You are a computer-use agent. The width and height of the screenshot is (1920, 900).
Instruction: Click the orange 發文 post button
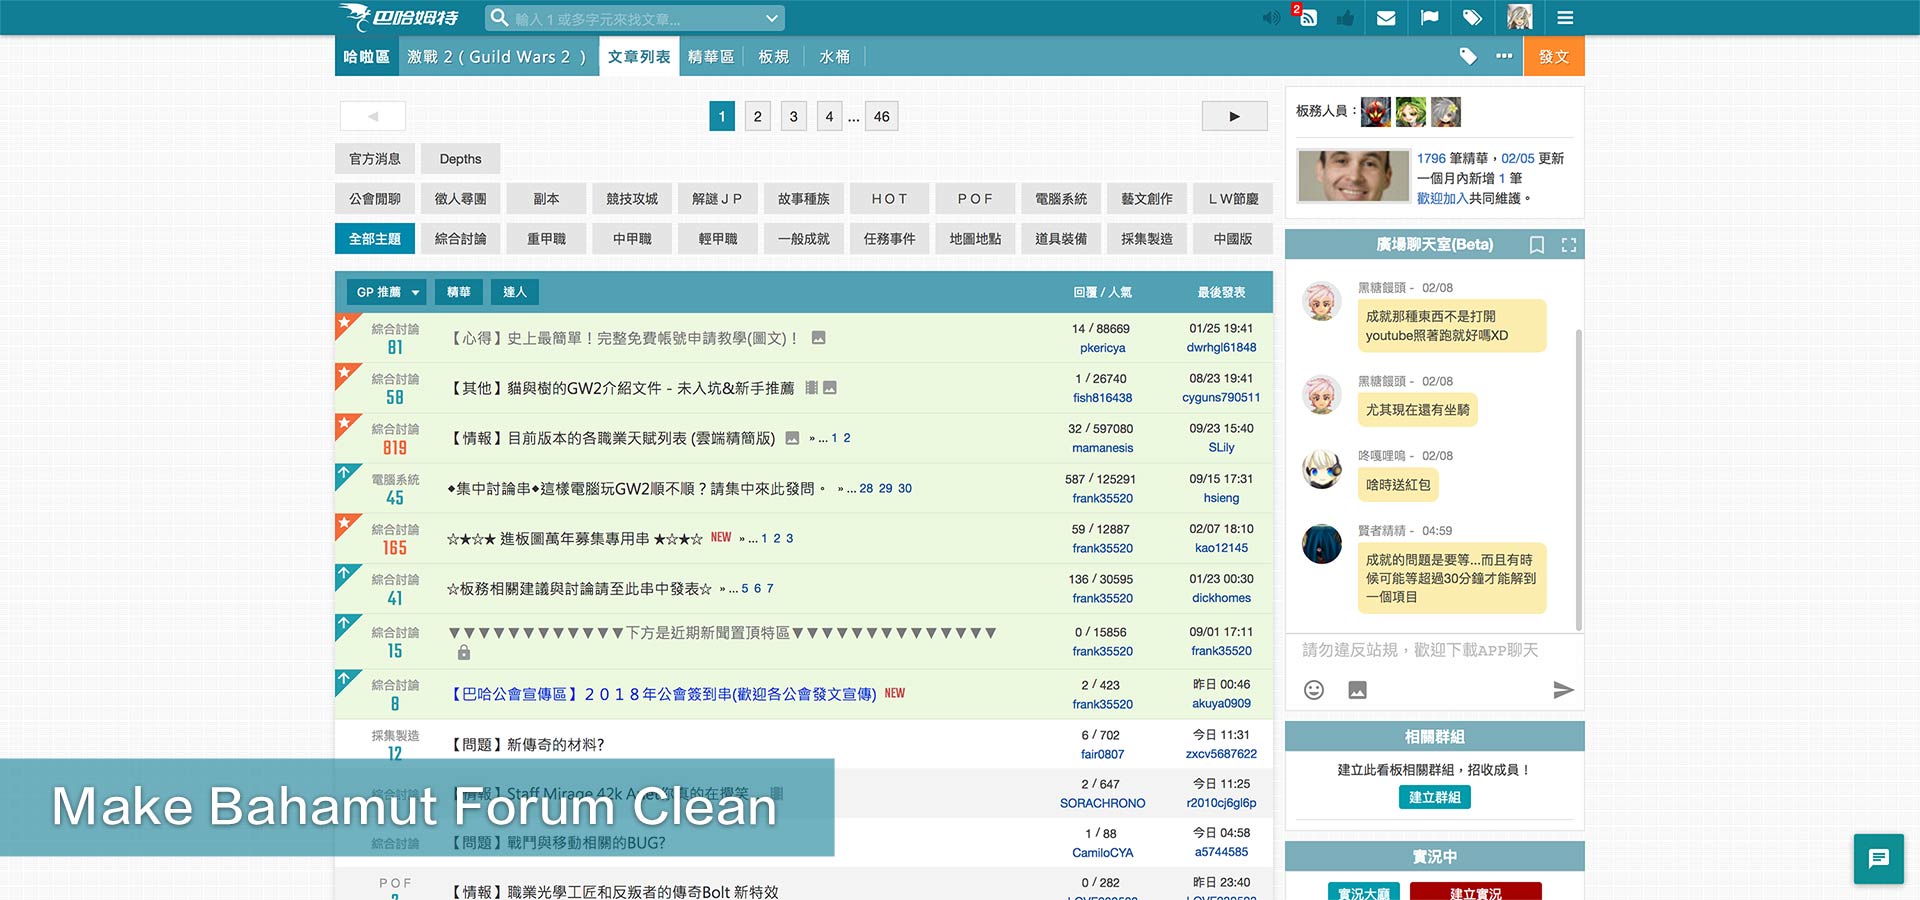coord(1553,57)
